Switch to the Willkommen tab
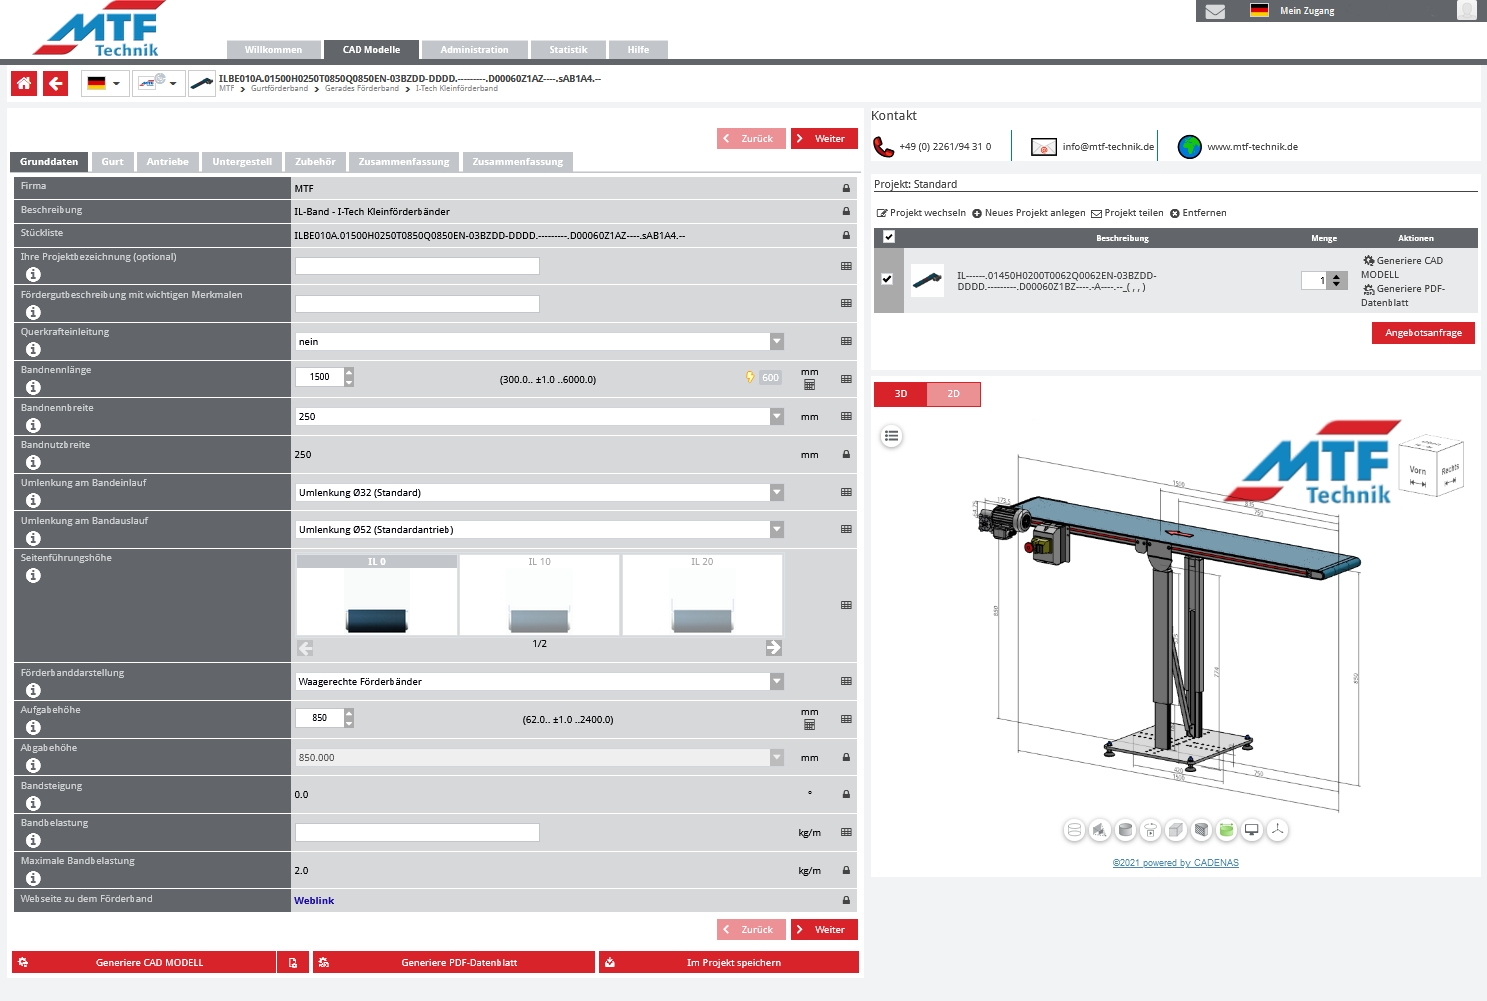This screenshot has width=1487, height=1001. tap(273, 50)
